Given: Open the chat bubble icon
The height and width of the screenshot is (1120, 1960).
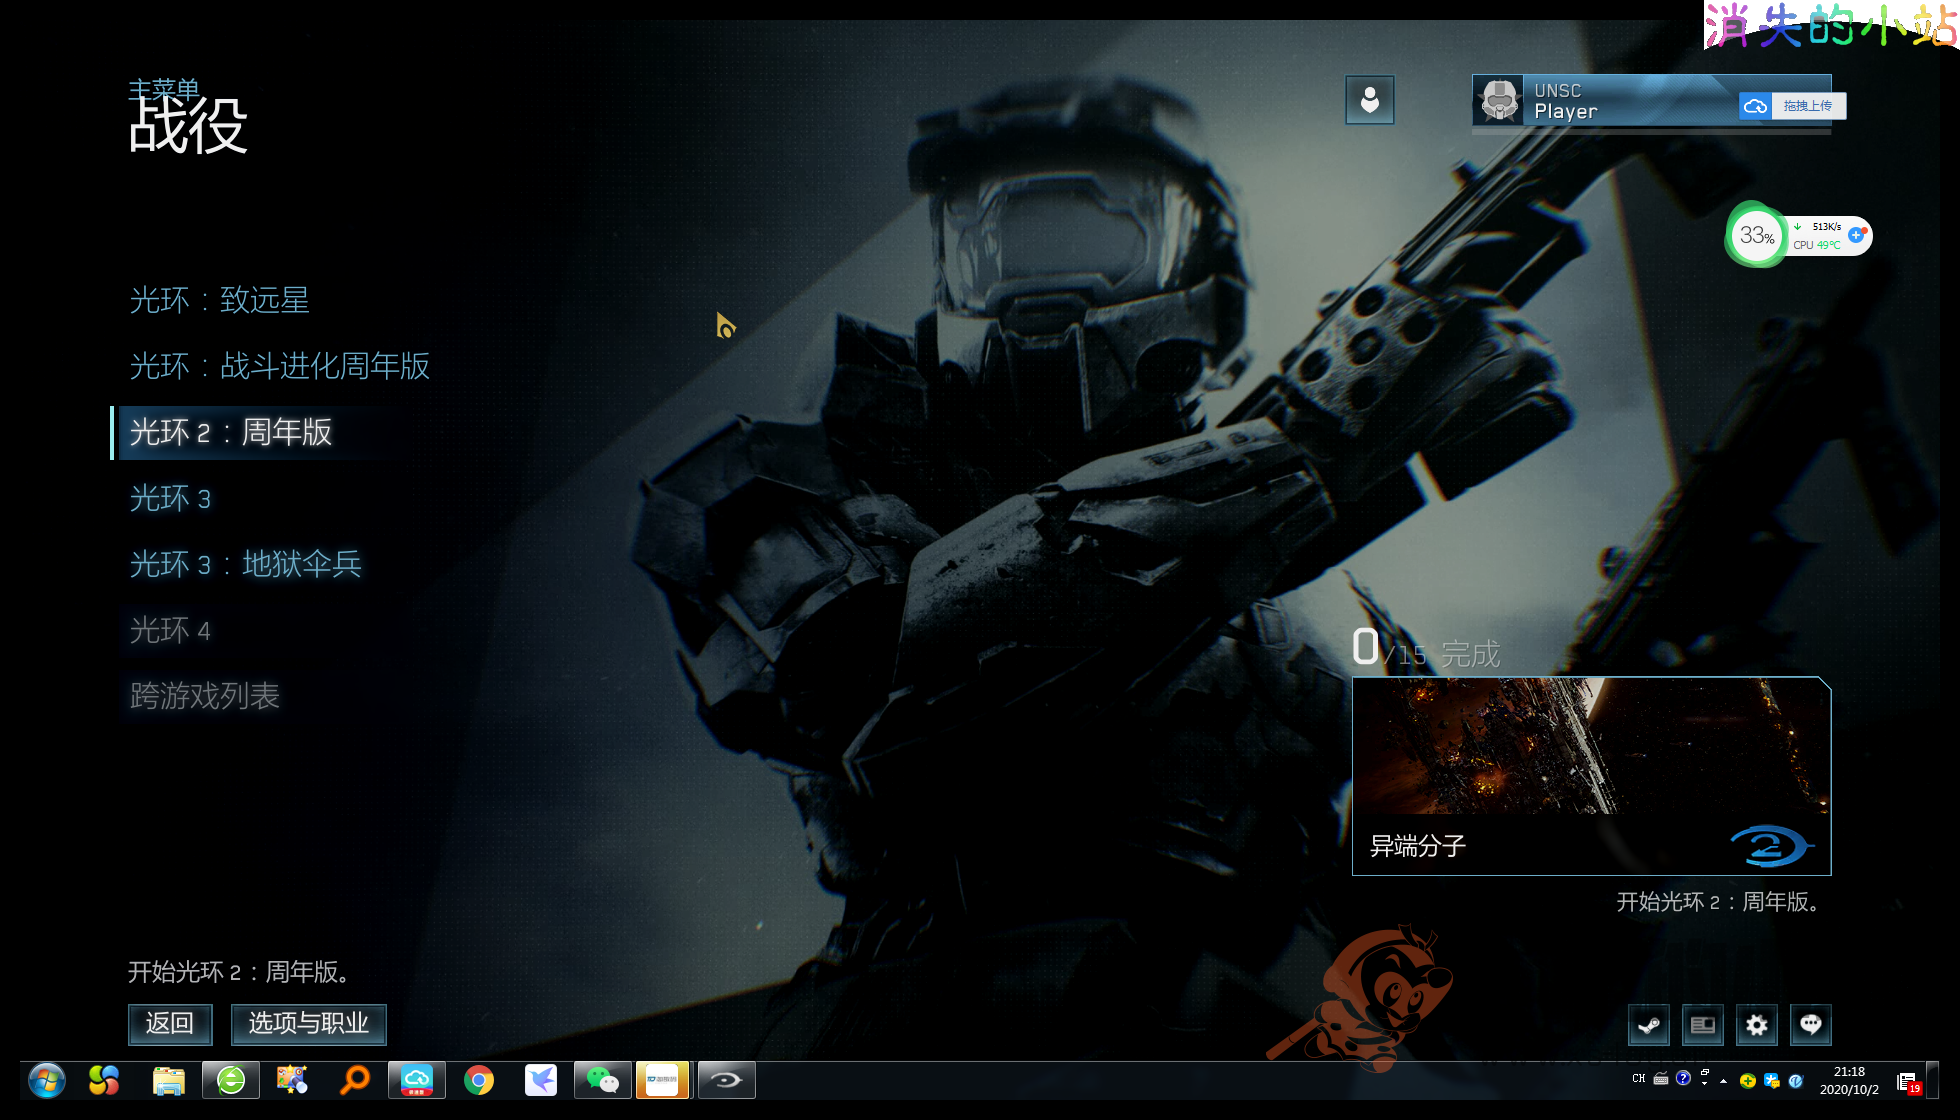Looking at the screenshot, I should (1811, 1025).
